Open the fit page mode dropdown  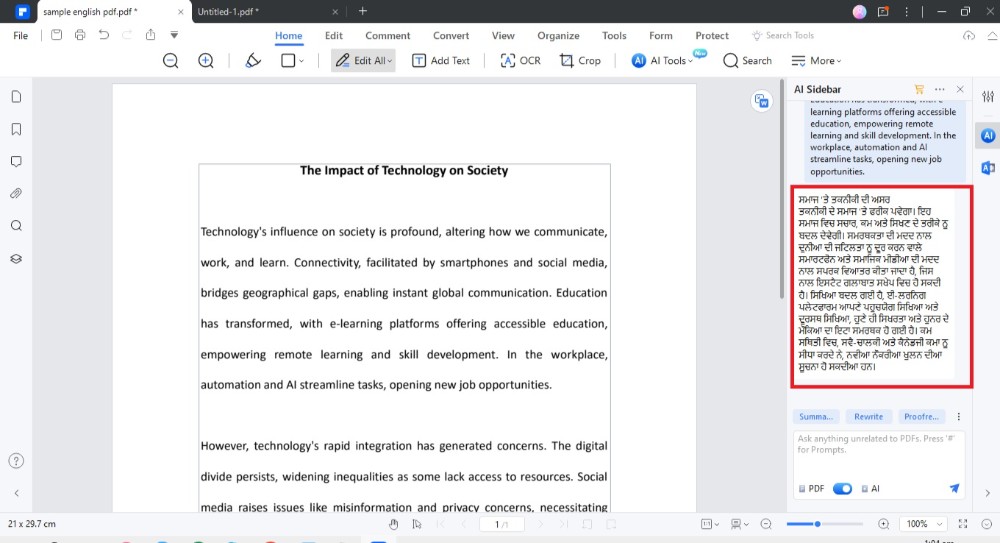(710, 524)
